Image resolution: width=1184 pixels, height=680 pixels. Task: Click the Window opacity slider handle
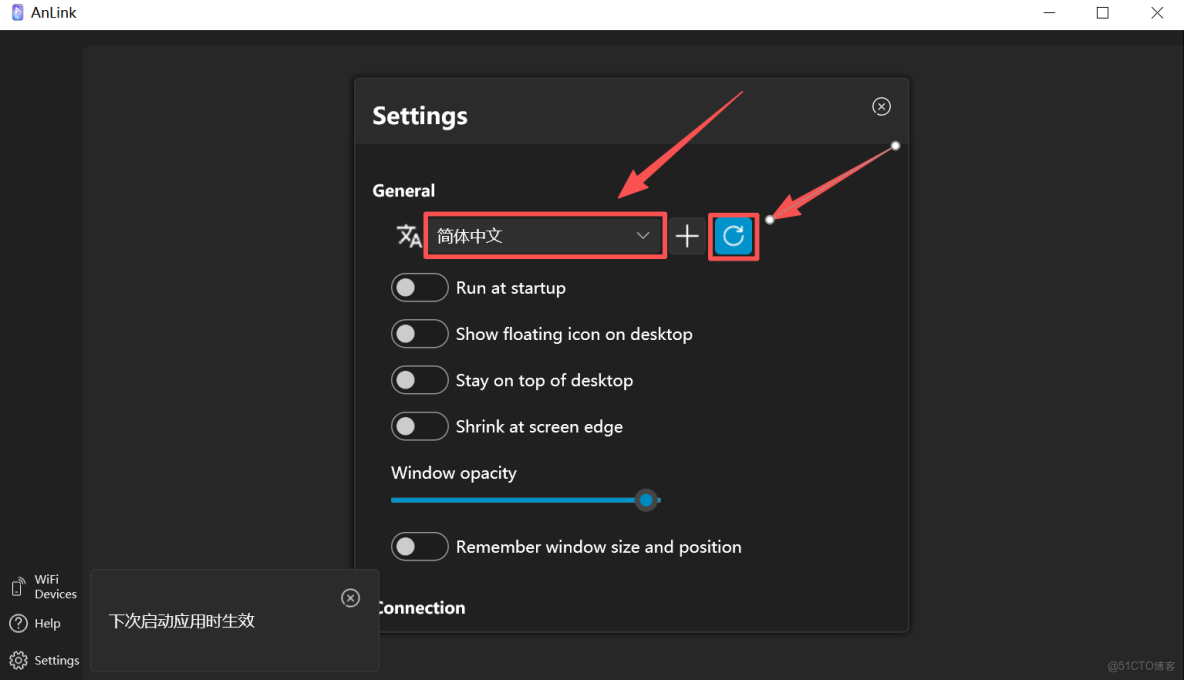647,500
